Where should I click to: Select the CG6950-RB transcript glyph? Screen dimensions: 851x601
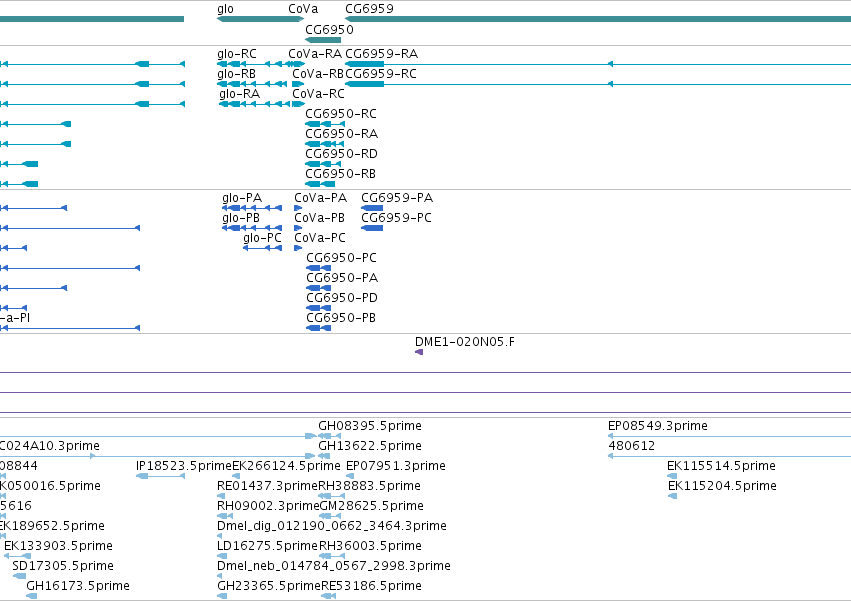(x=320, y=184)
